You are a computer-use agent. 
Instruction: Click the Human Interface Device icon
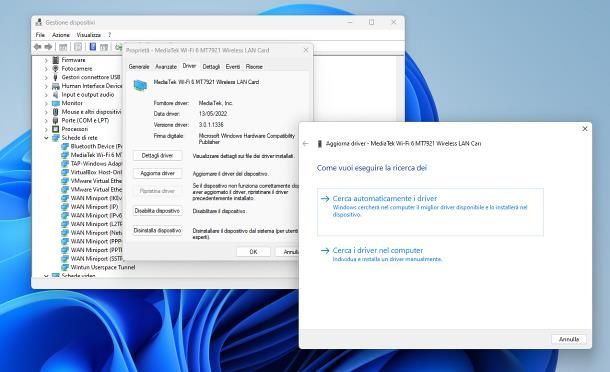[56, 86]
